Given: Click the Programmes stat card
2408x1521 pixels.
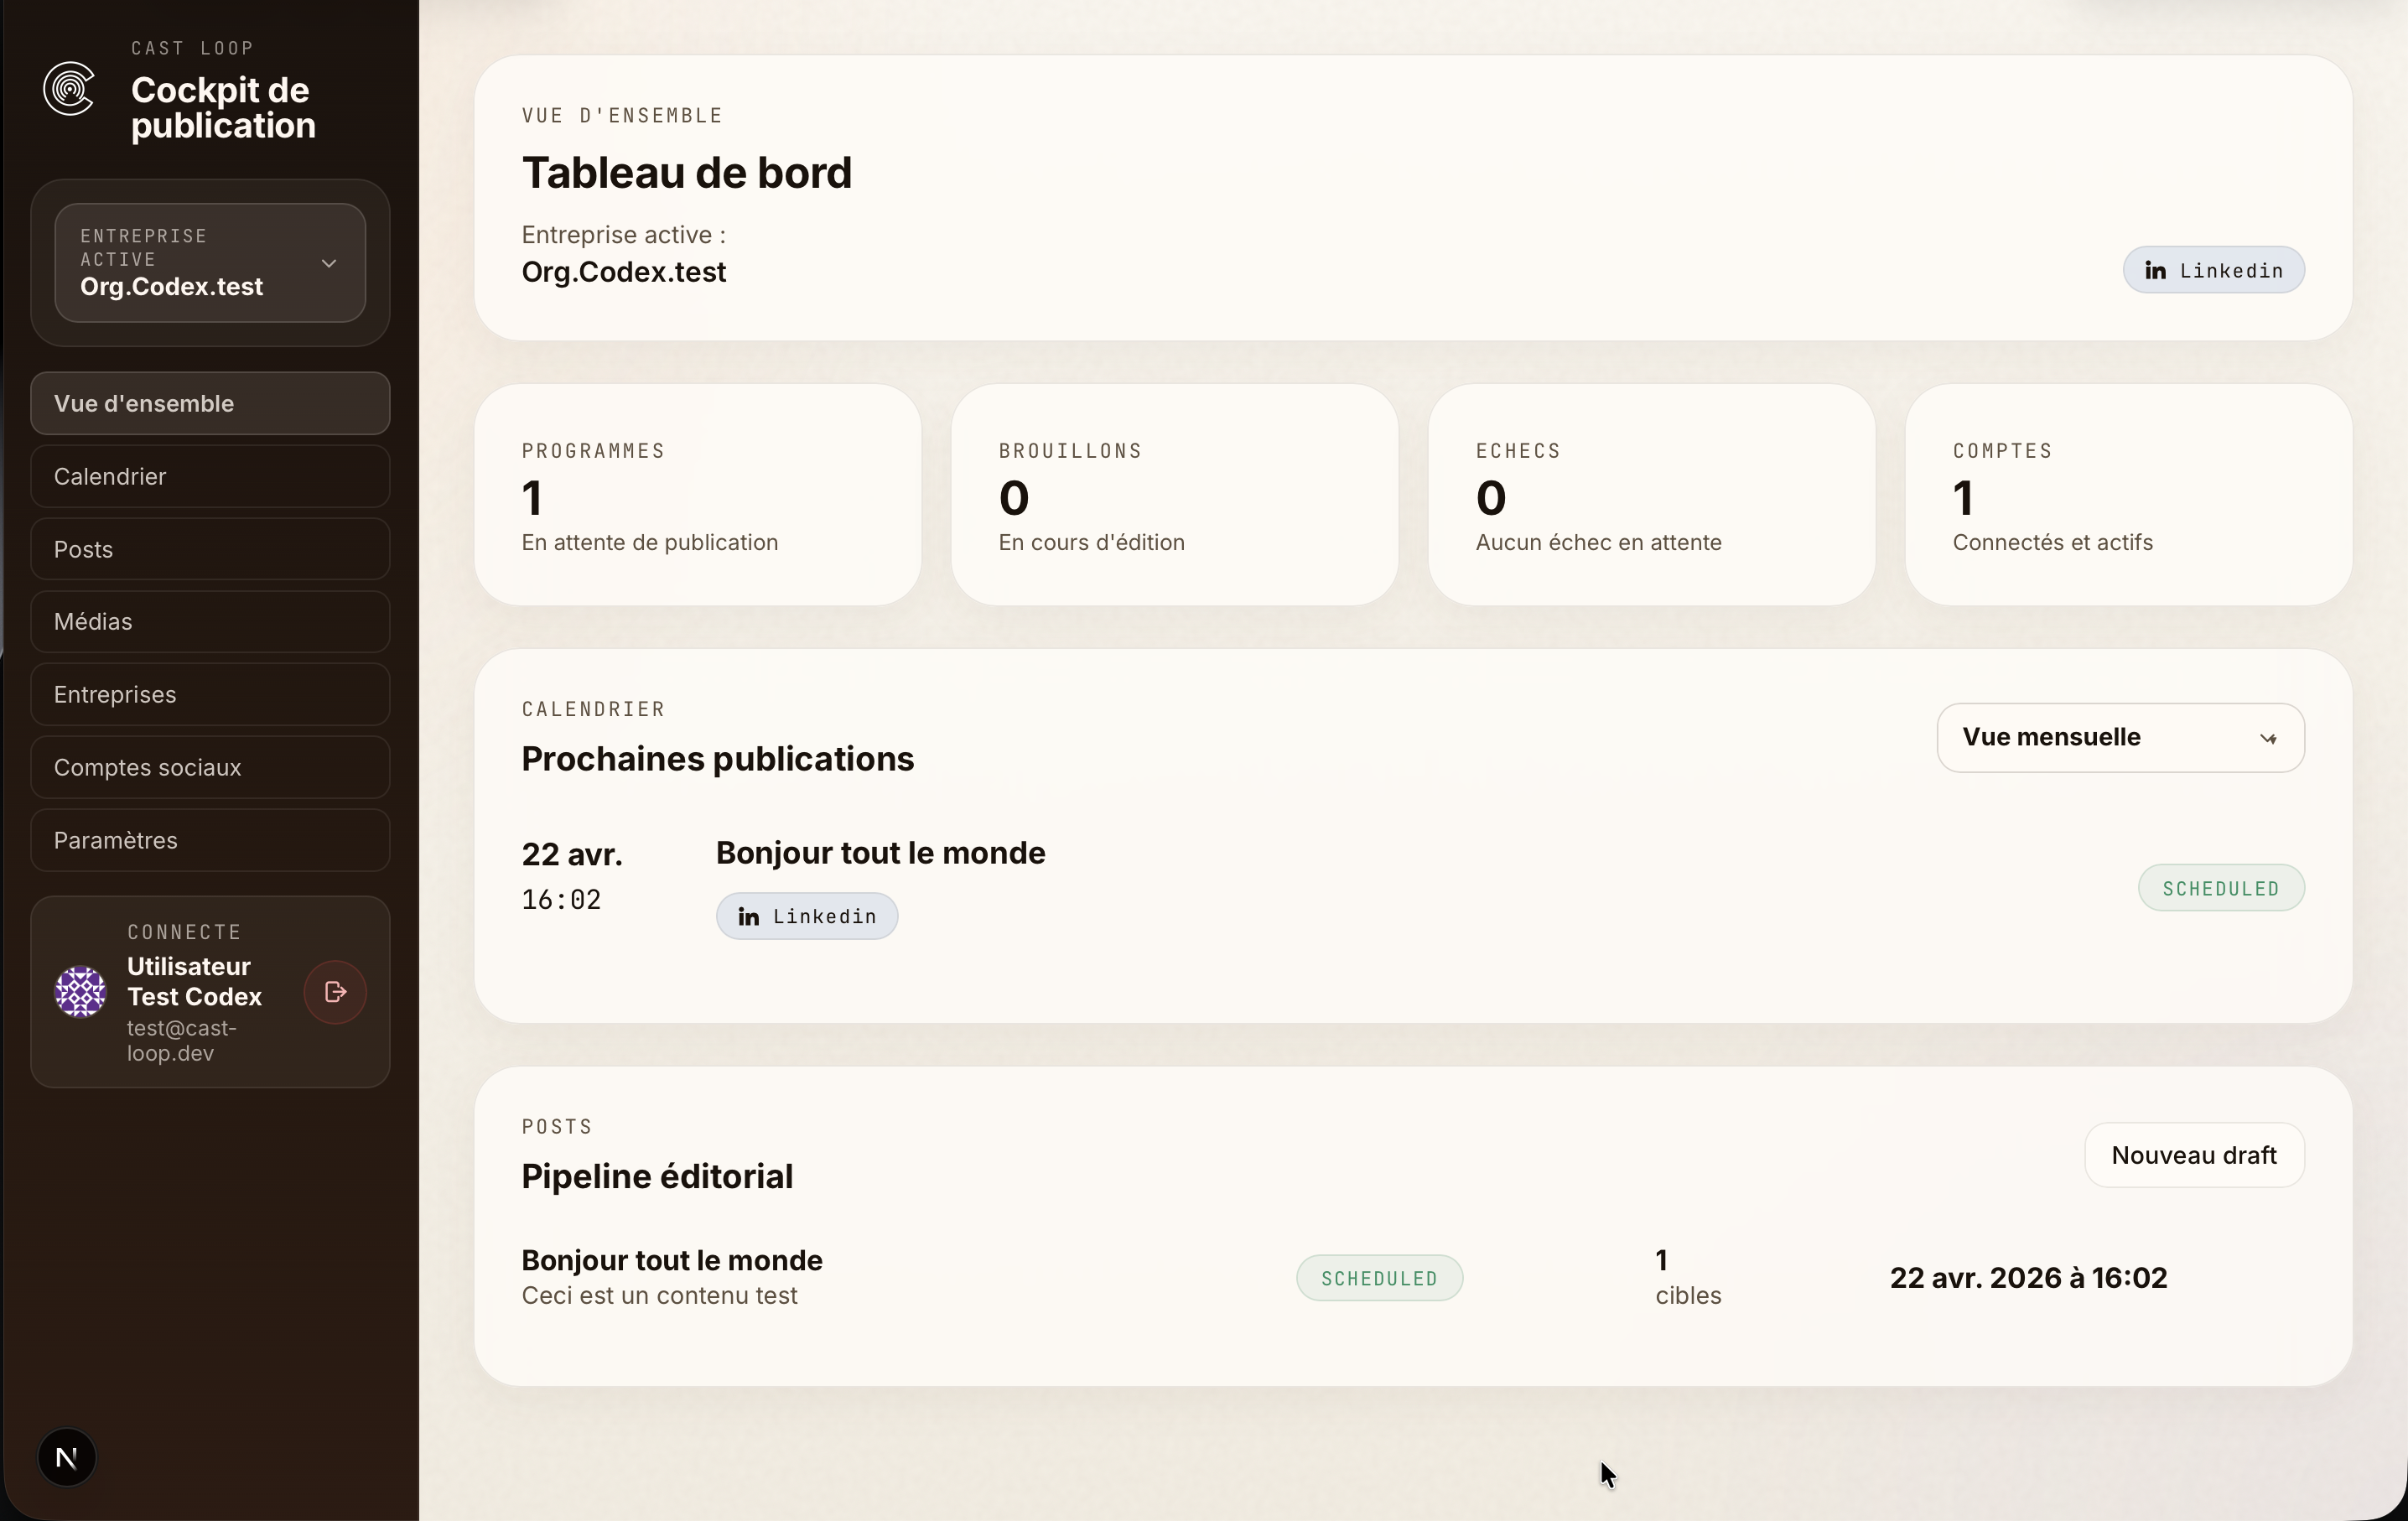Looking at the screenshot, I should pyautogui.click(x=698, y=495).
